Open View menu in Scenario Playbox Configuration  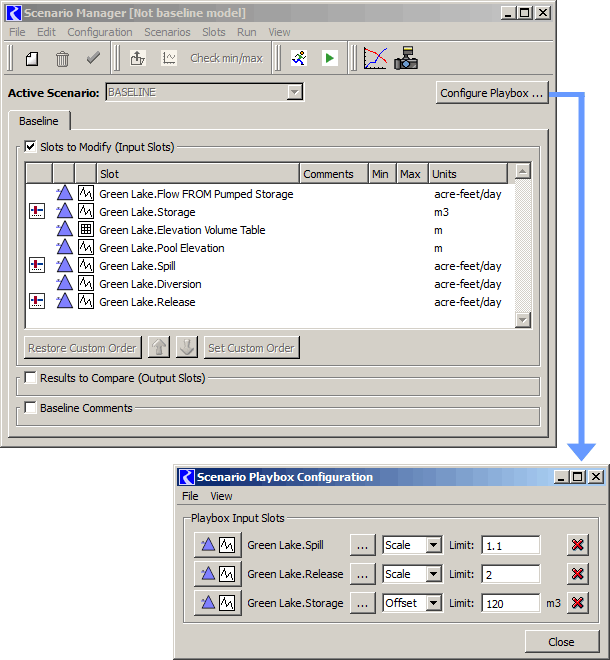coord(221,496)
